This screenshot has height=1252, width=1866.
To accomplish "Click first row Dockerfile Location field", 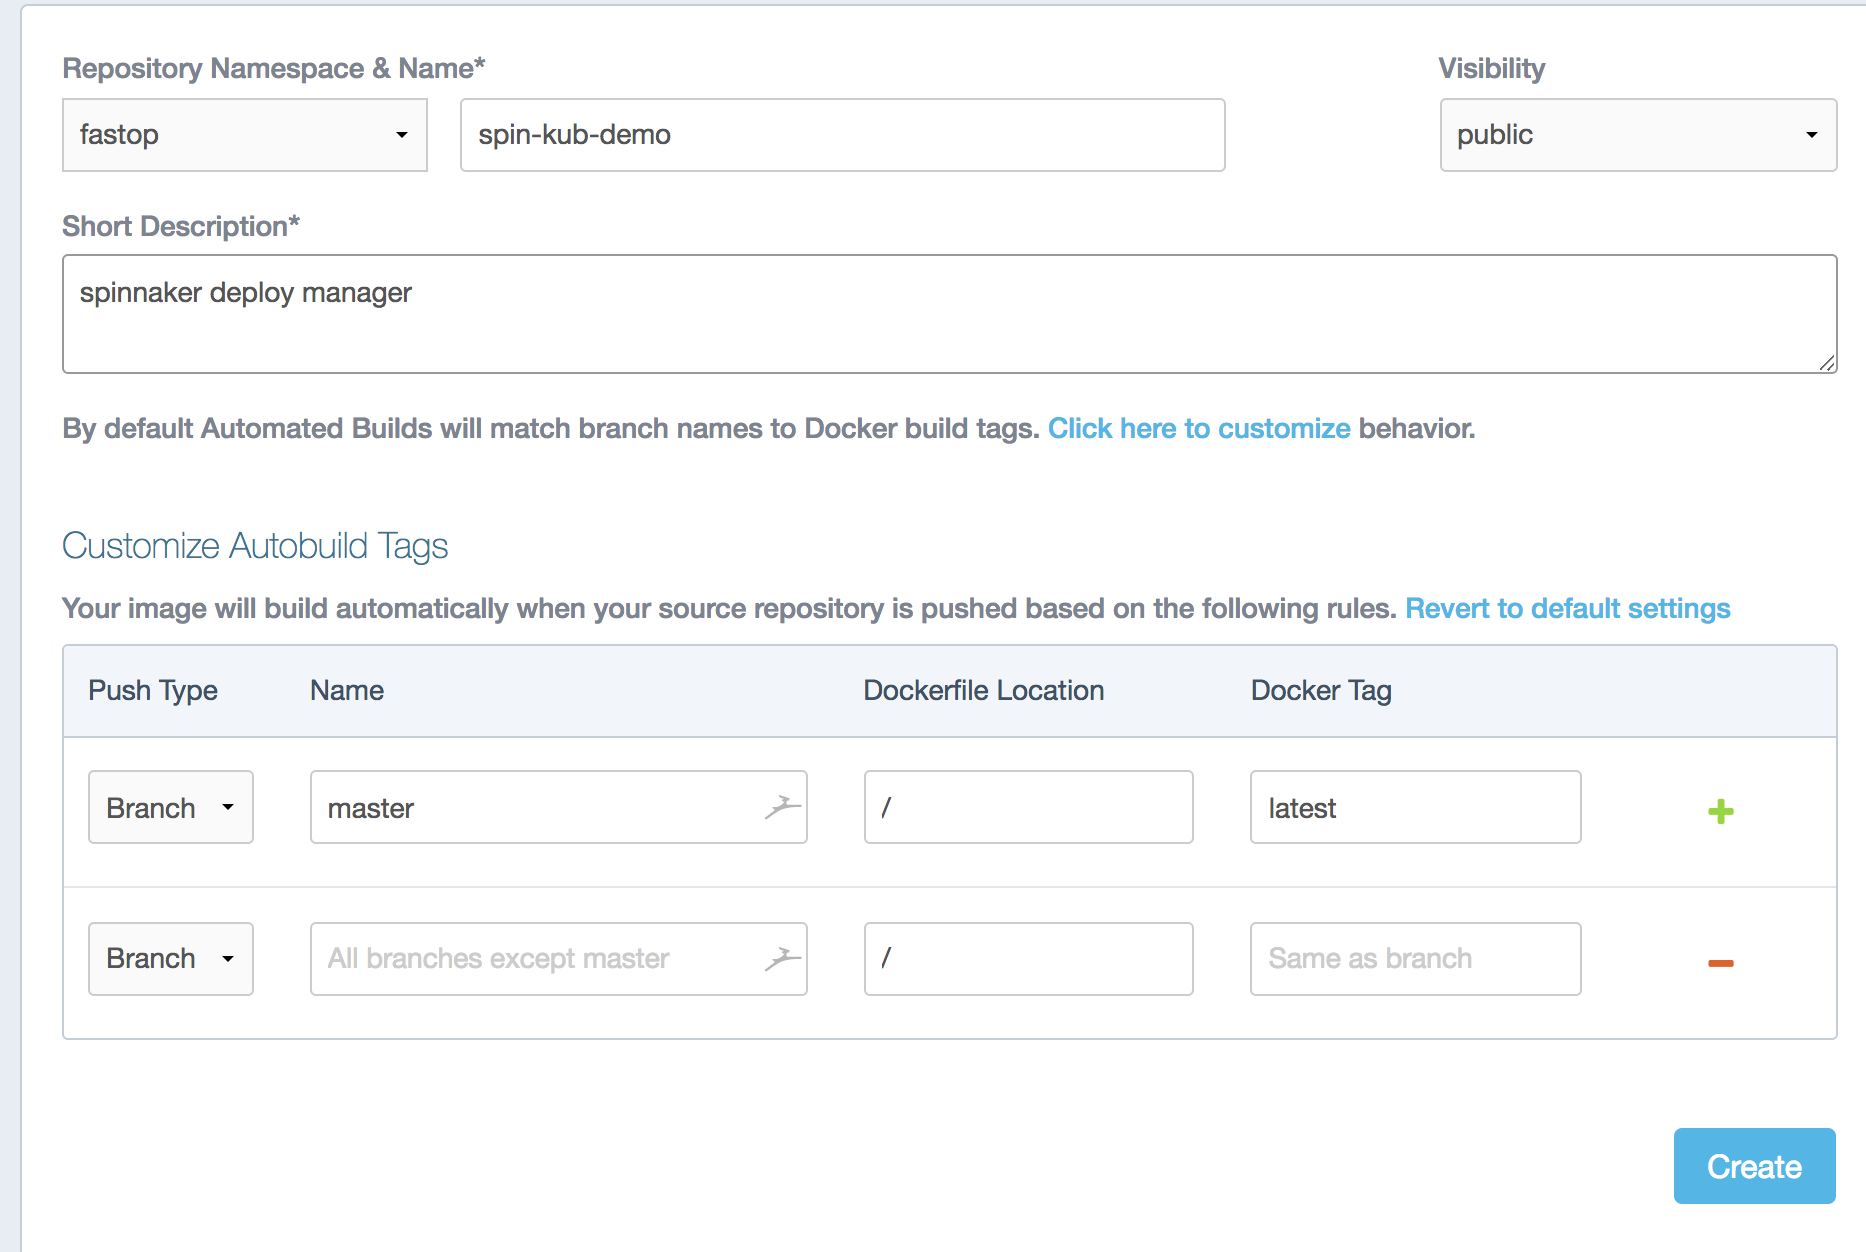I will [x=1028, y=807].
